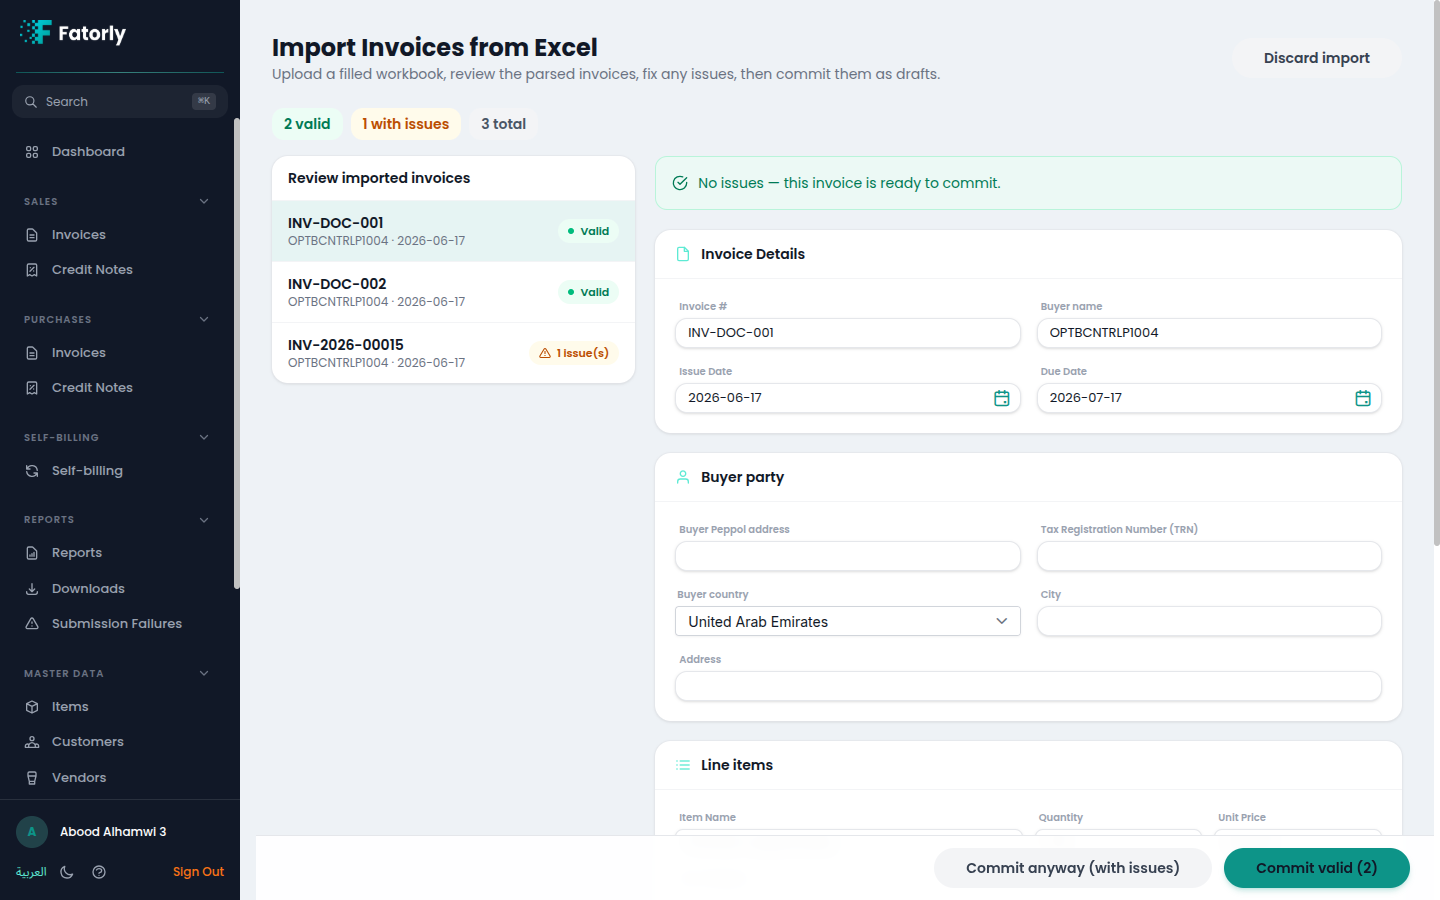Image resolution: width=1440 pixels, height=900 pixels.
Task: Collapse the Purchases section chevron
Action: pyautogui.click(x=204, y=319)
